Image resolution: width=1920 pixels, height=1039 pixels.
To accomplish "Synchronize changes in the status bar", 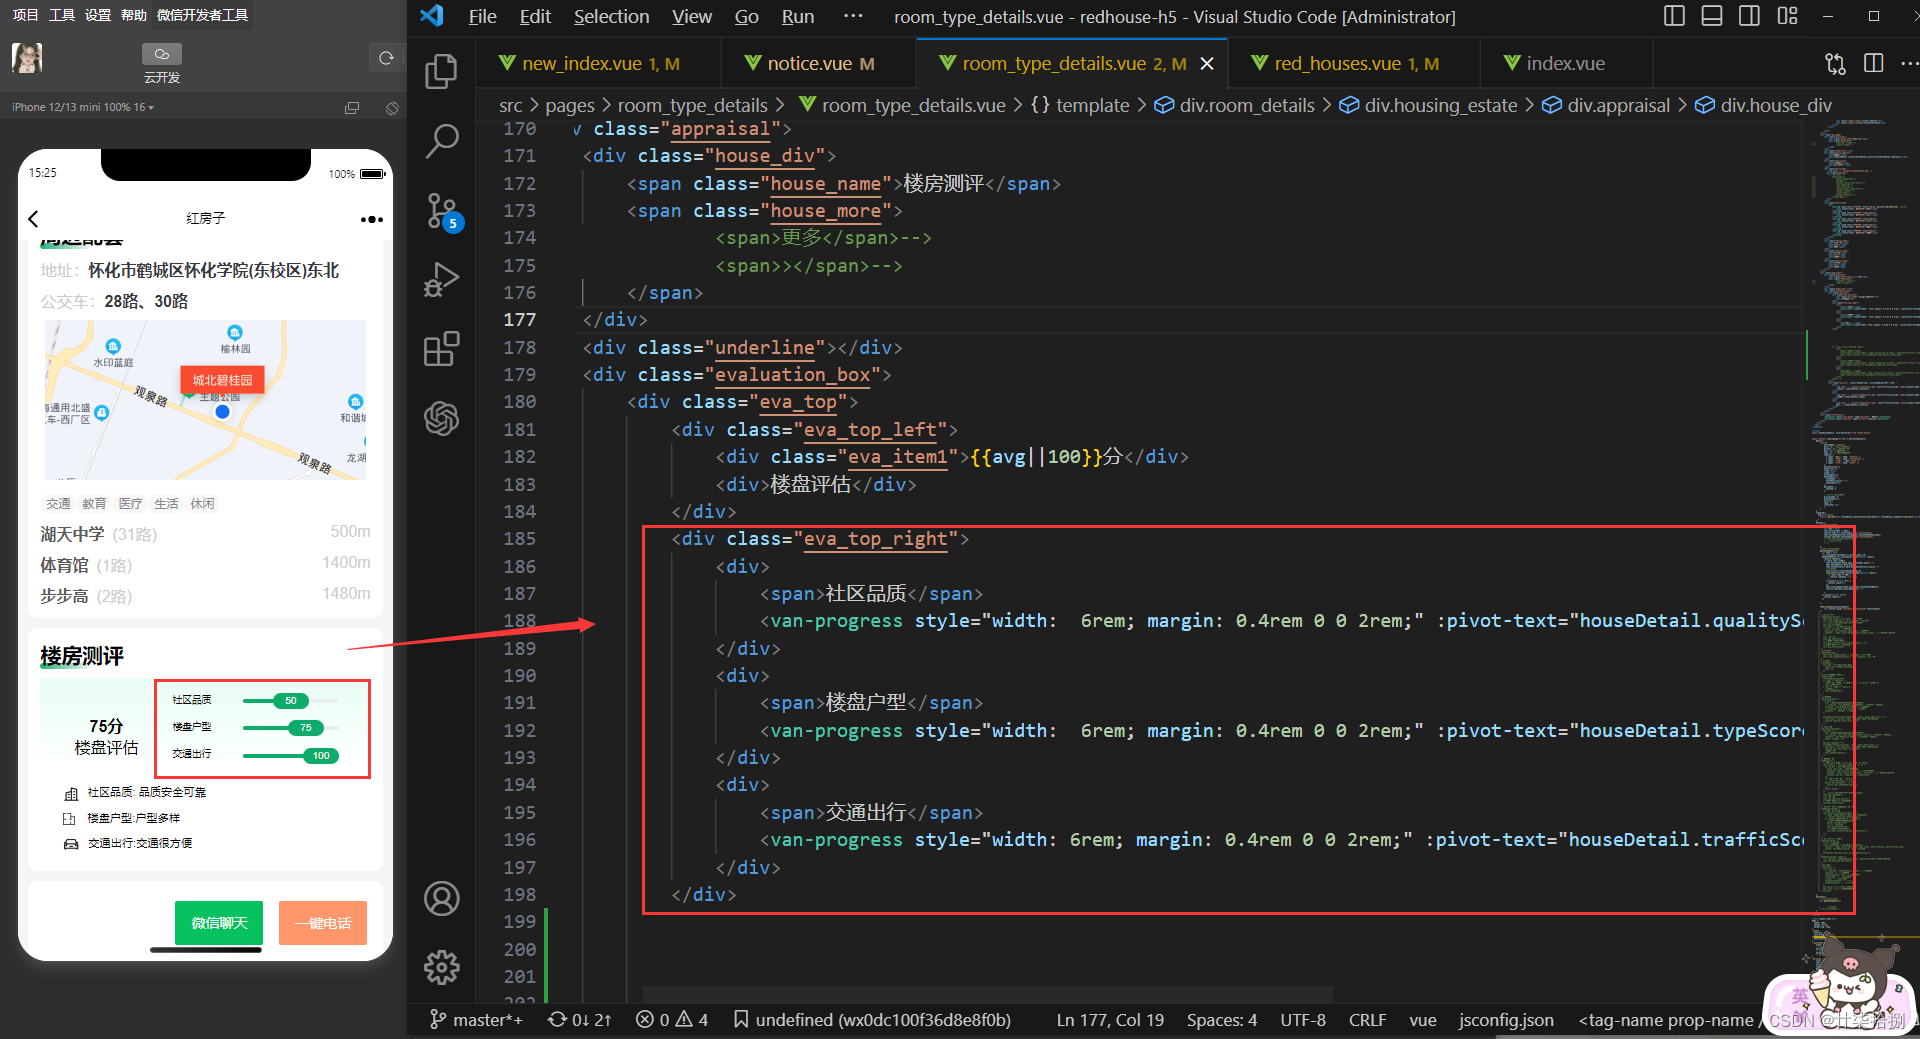I will 579,1020.
